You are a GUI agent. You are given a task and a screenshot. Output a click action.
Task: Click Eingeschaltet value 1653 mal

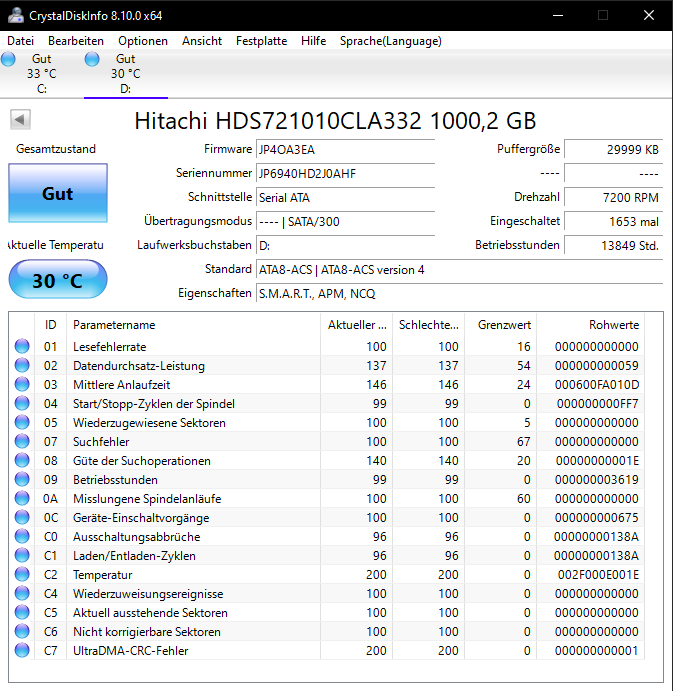(614, 221)
